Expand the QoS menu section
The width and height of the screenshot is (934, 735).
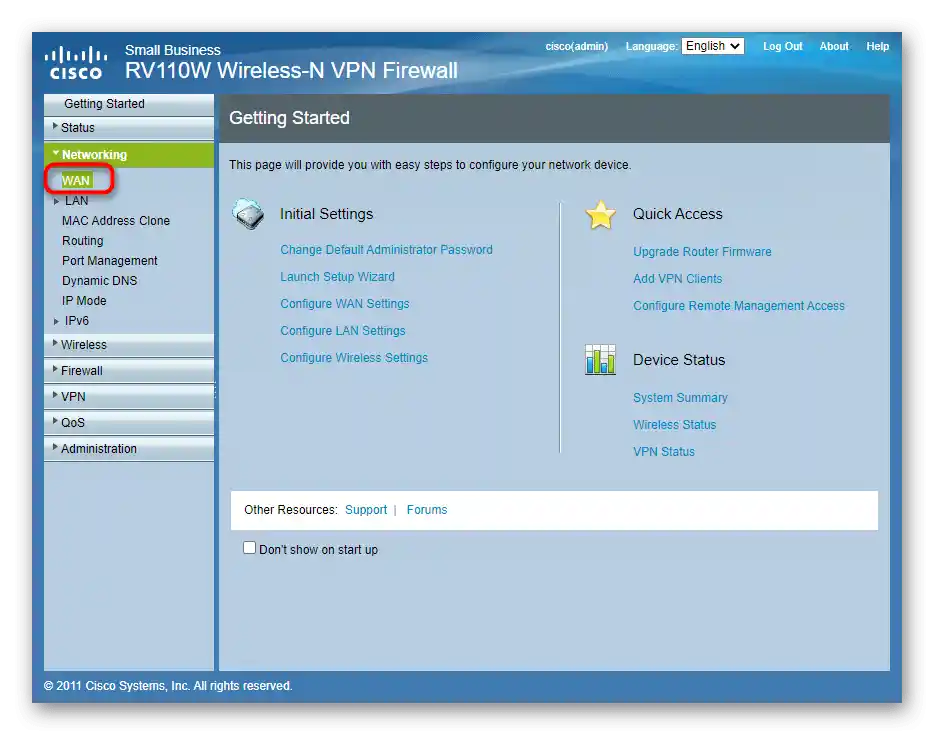129,423
